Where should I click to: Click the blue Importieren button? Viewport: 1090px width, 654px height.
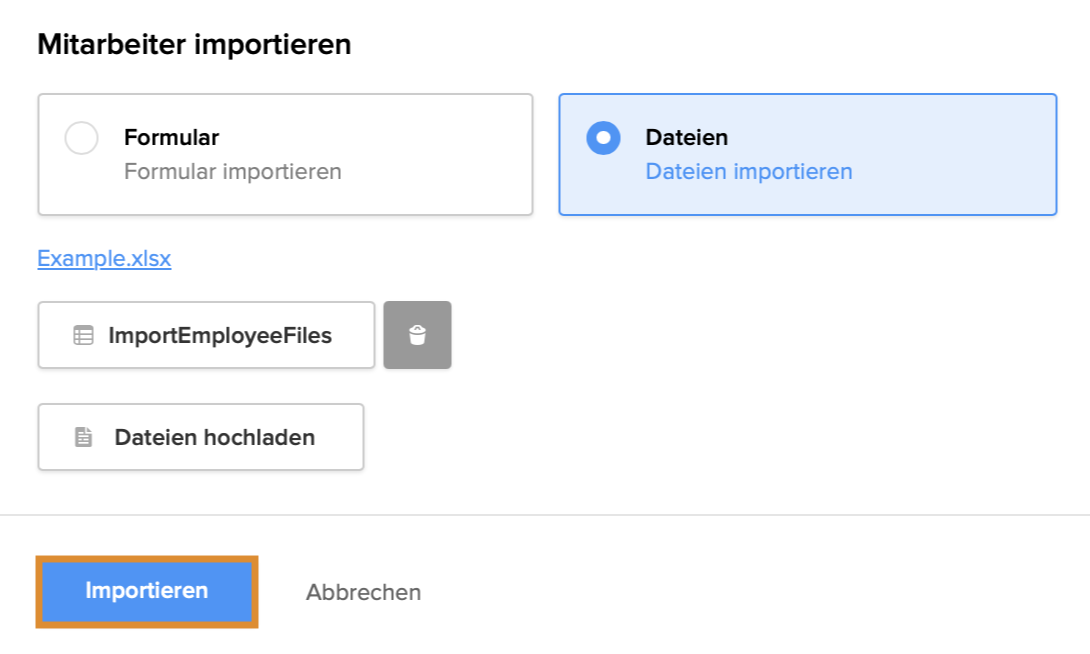click(147, 591)
